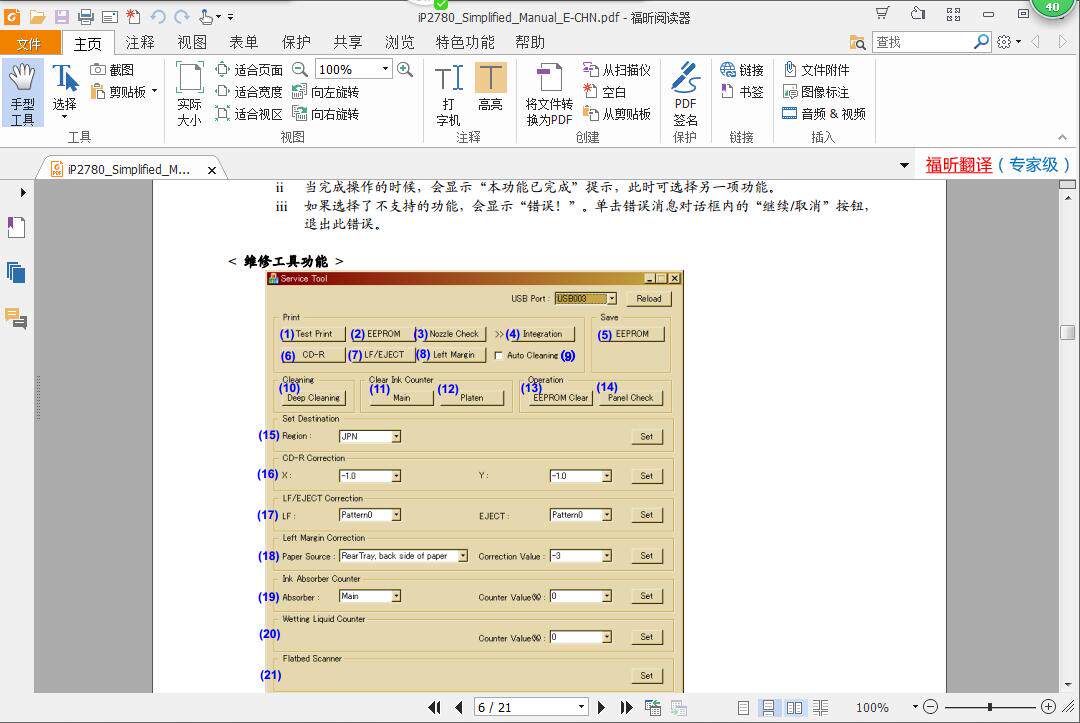Image resolution: width=1080 pixels, height=723 pixels.
Task: Open the comments panel in sidebar
Action: click(16, 319)
